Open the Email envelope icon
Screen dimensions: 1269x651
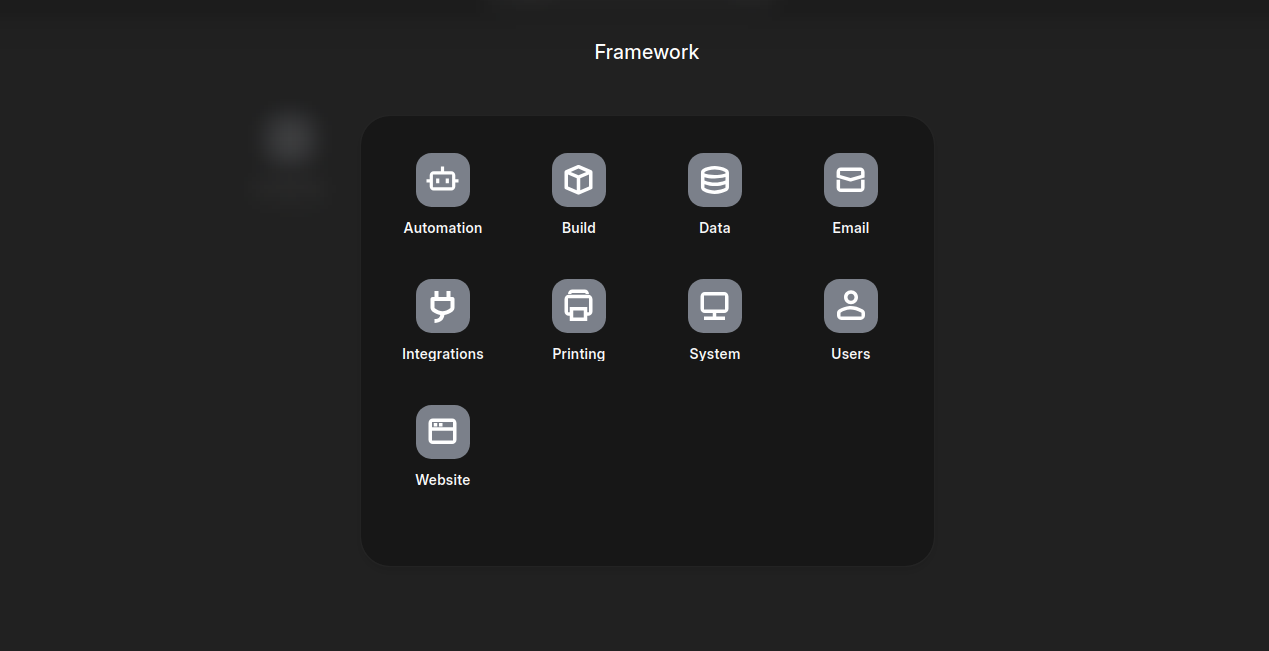[851, 180]
